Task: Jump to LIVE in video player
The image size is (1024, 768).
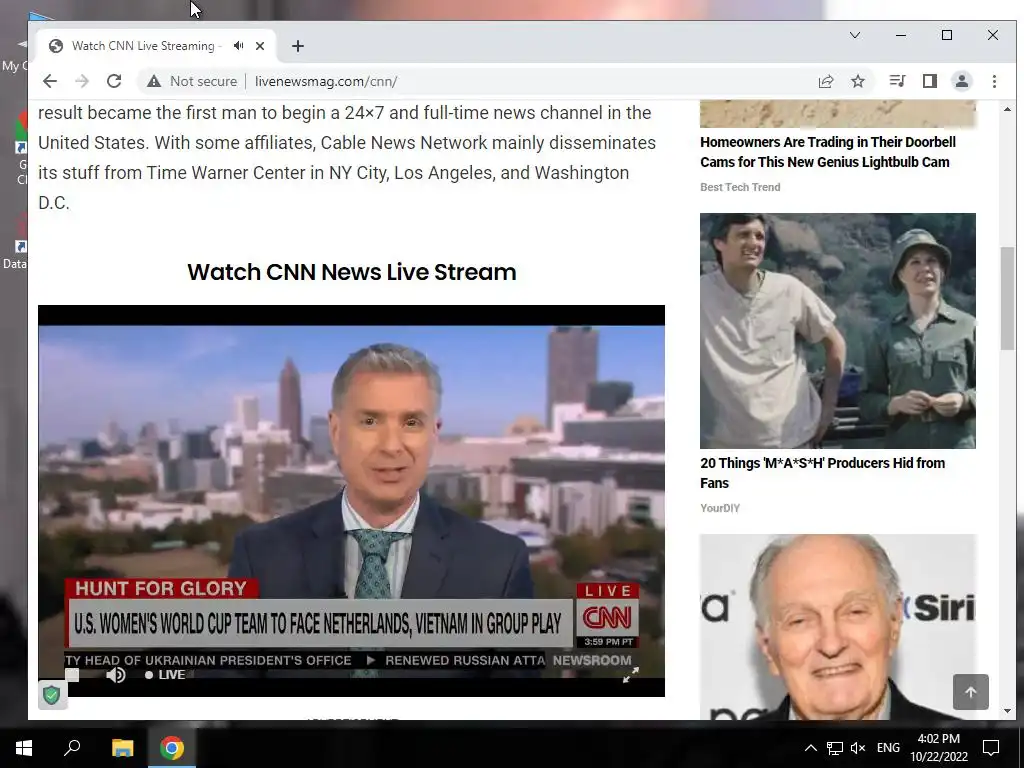Action: point(165,675)
